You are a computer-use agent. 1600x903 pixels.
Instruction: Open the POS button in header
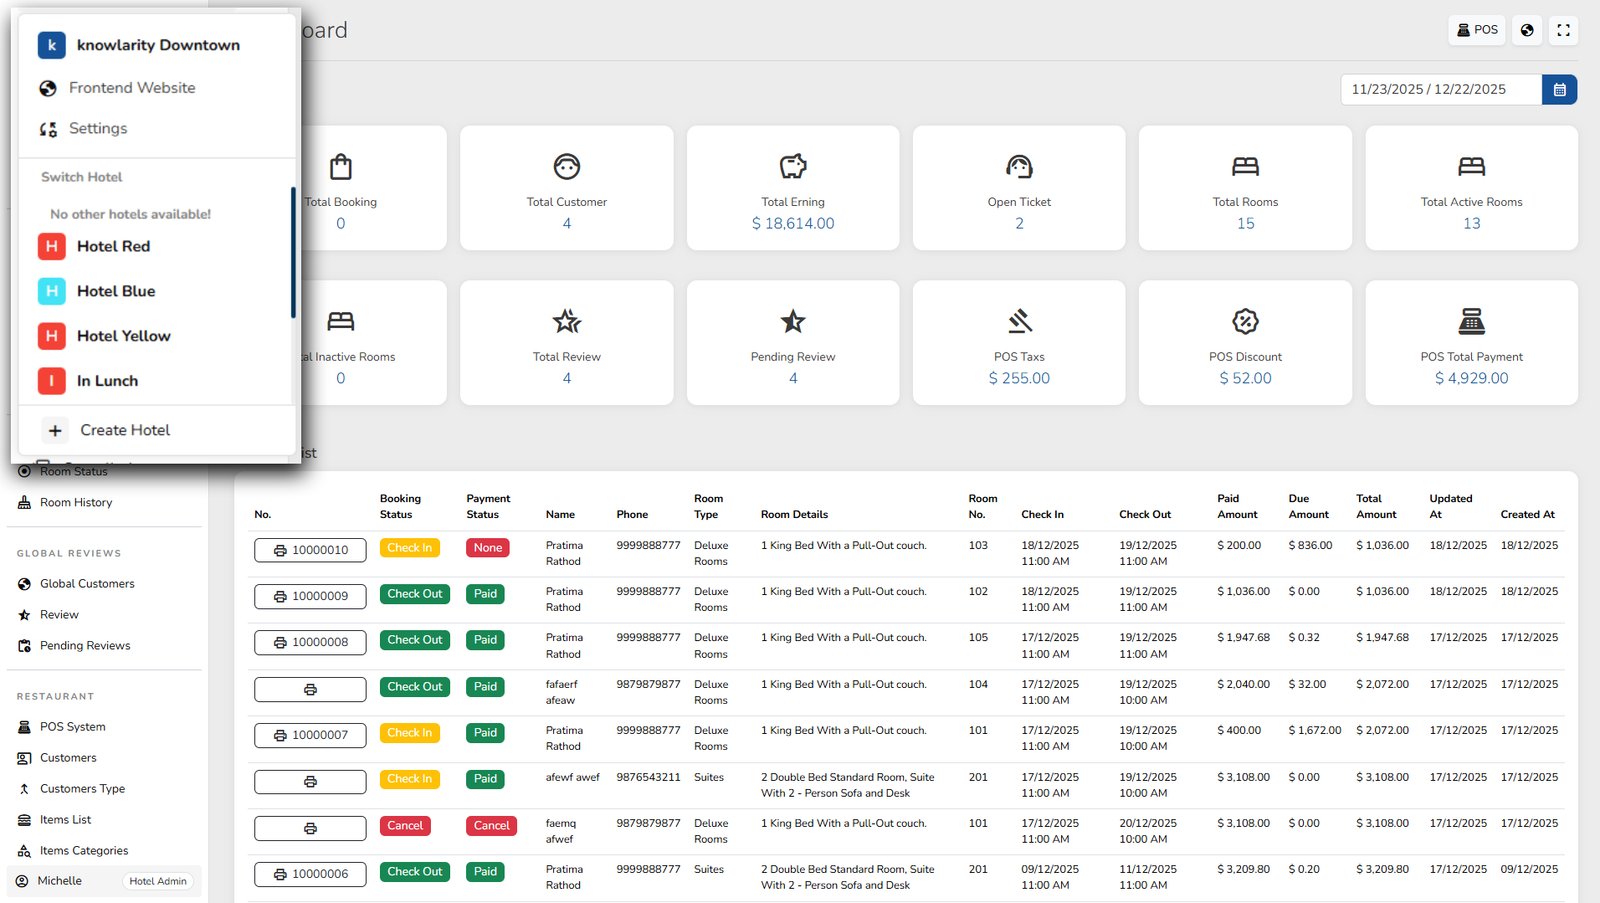(1476, 30)
